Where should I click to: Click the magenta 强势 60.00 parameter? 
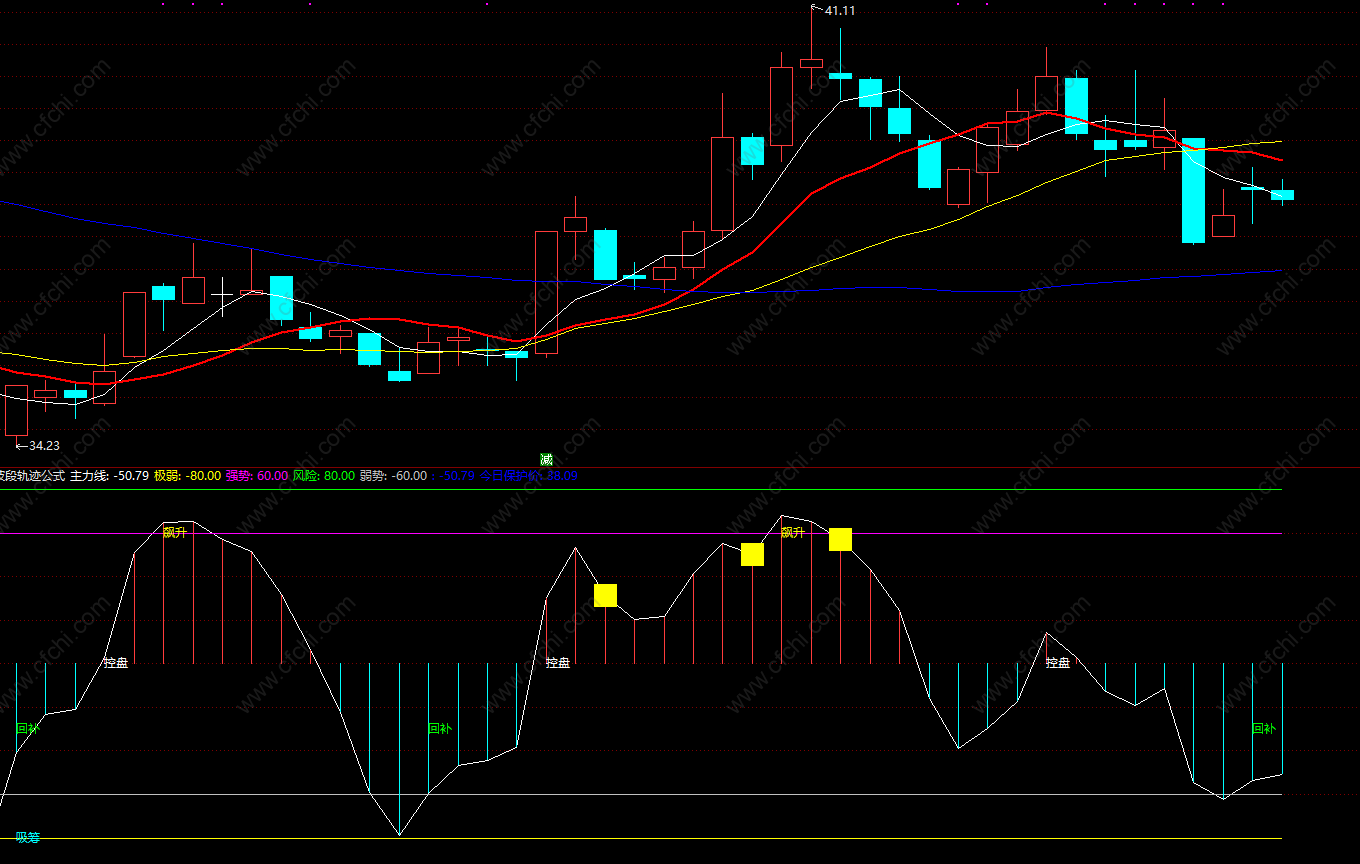257,476
